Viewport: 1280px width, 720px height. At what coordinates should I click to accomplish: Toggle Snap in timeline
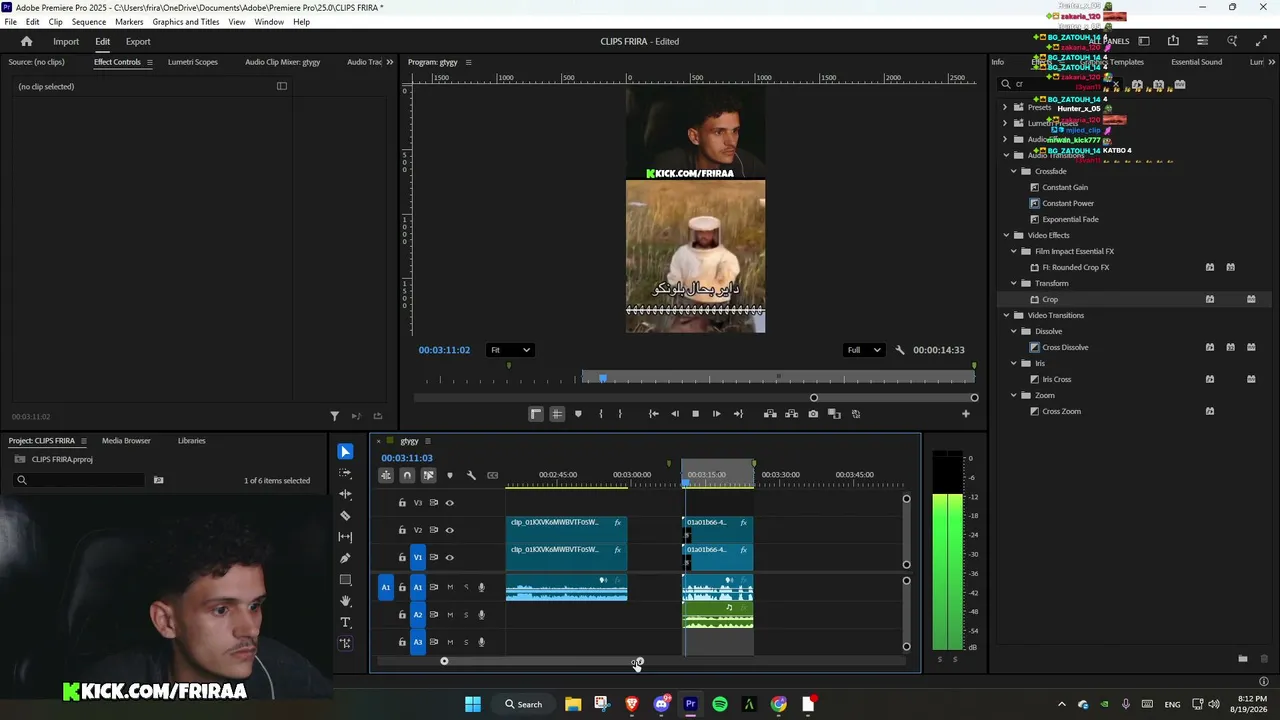pyautogui.click(x=407, y=475)
